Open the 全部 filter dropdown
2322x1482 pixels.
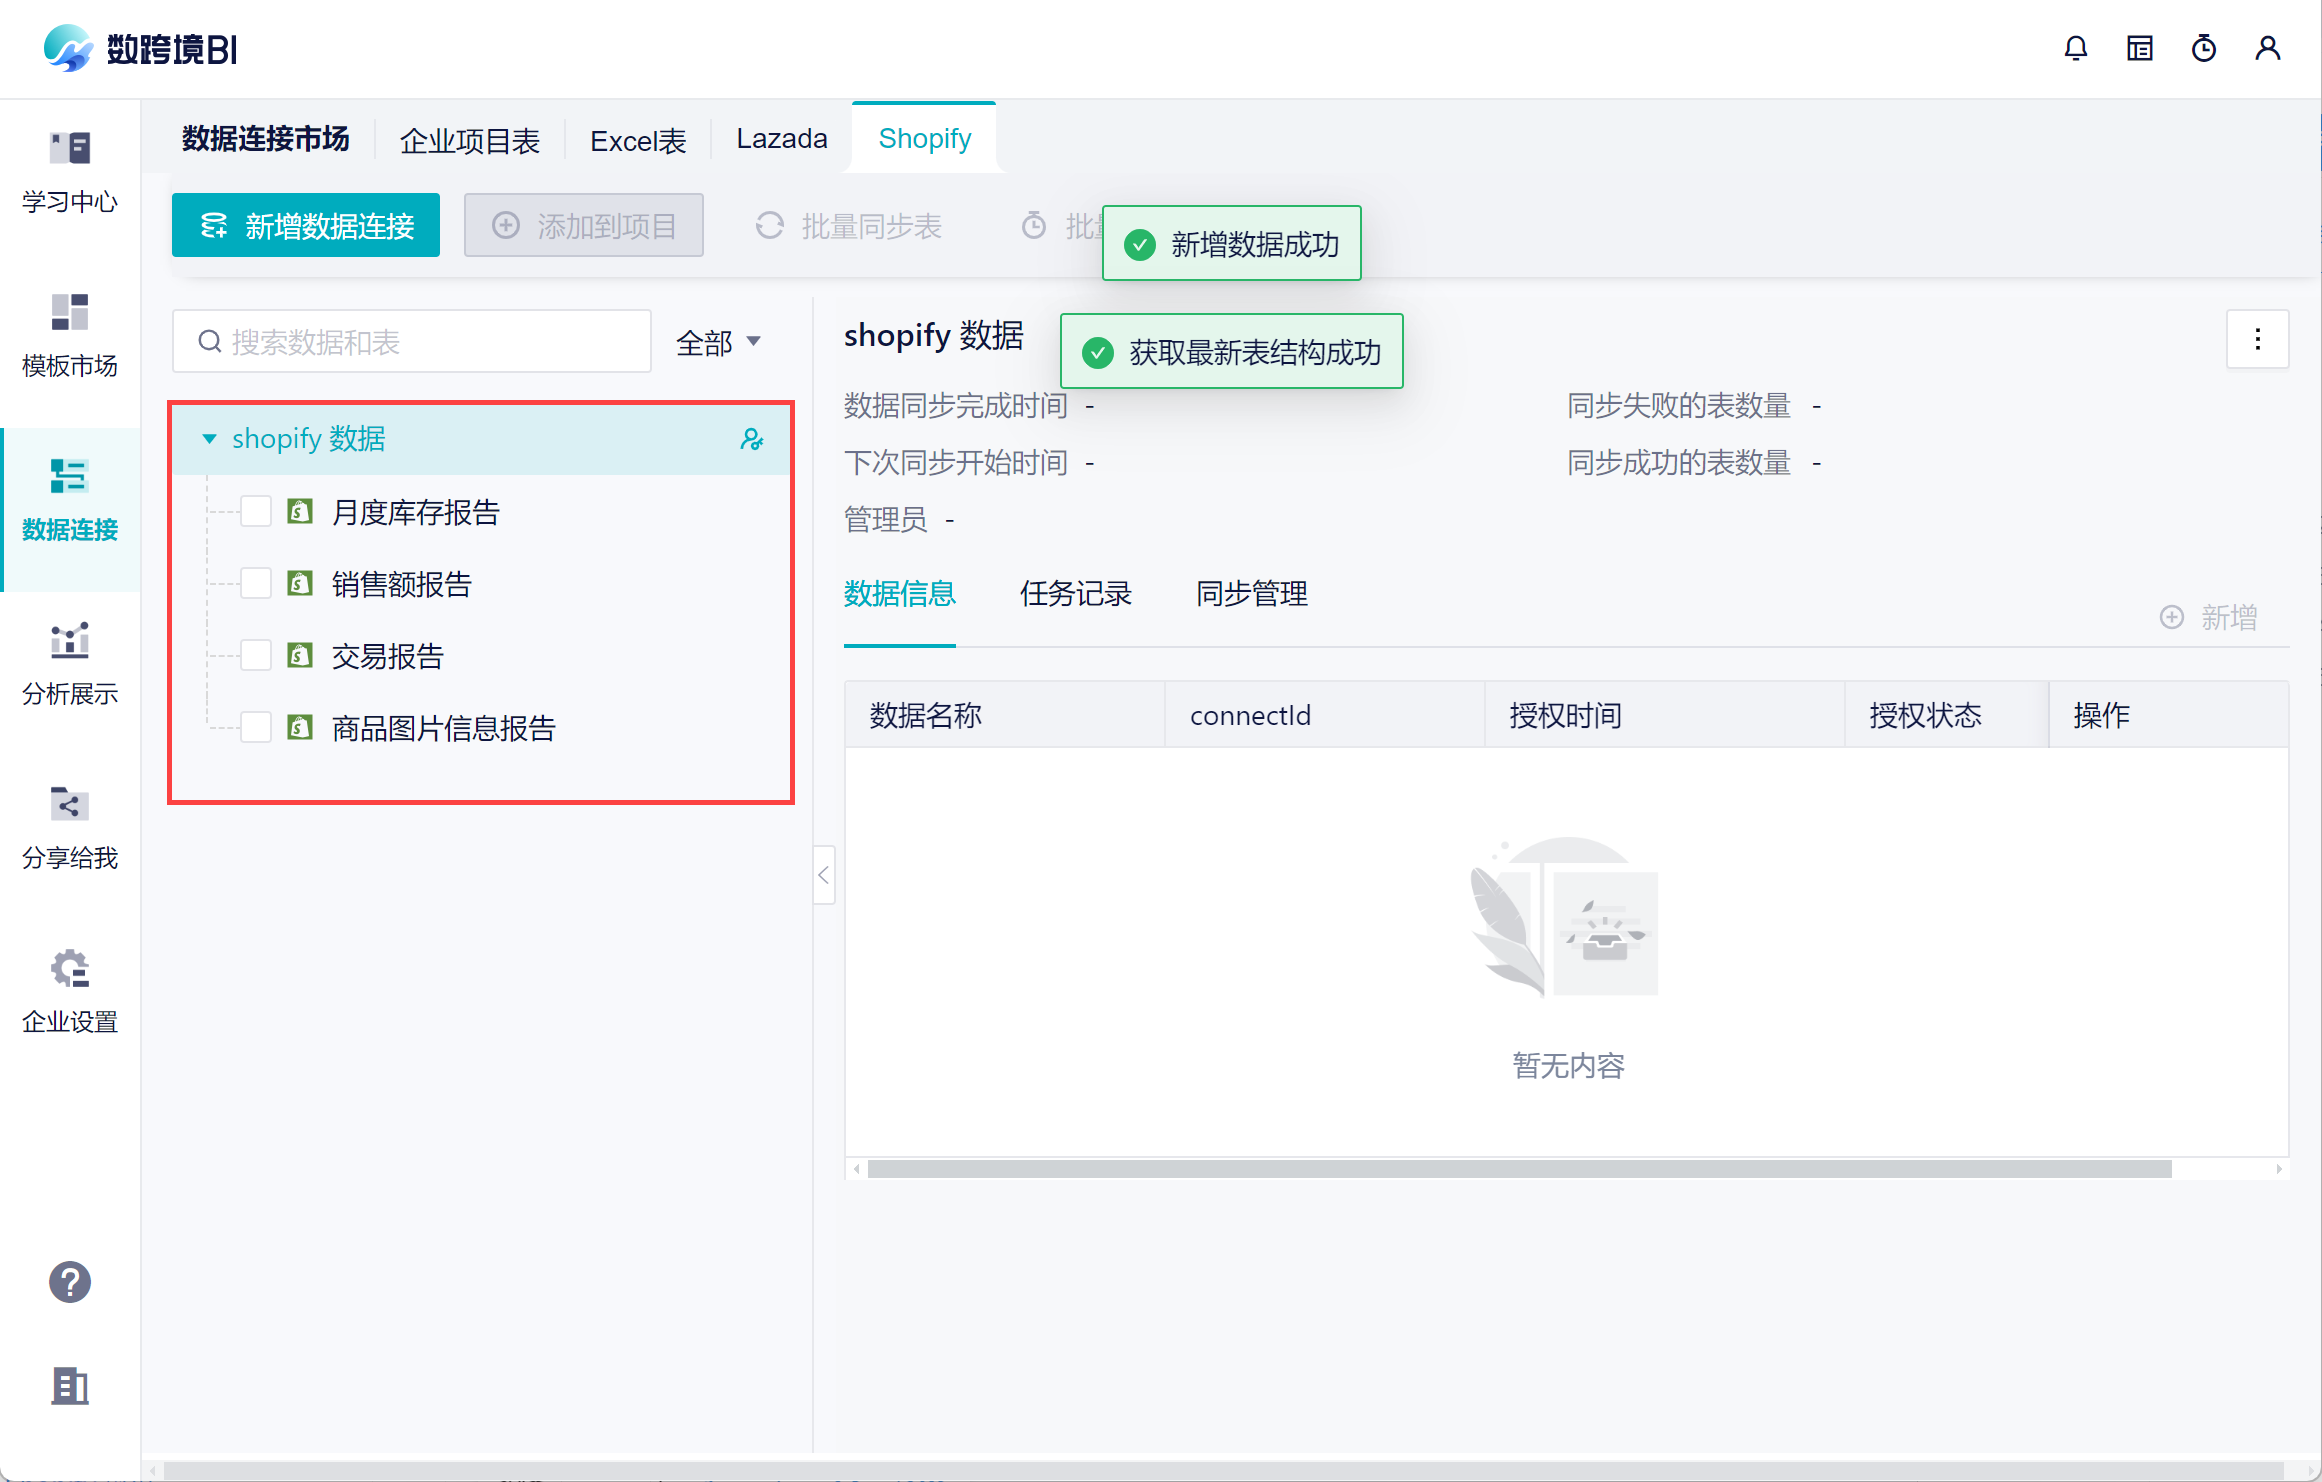click(x=718, y=343)
